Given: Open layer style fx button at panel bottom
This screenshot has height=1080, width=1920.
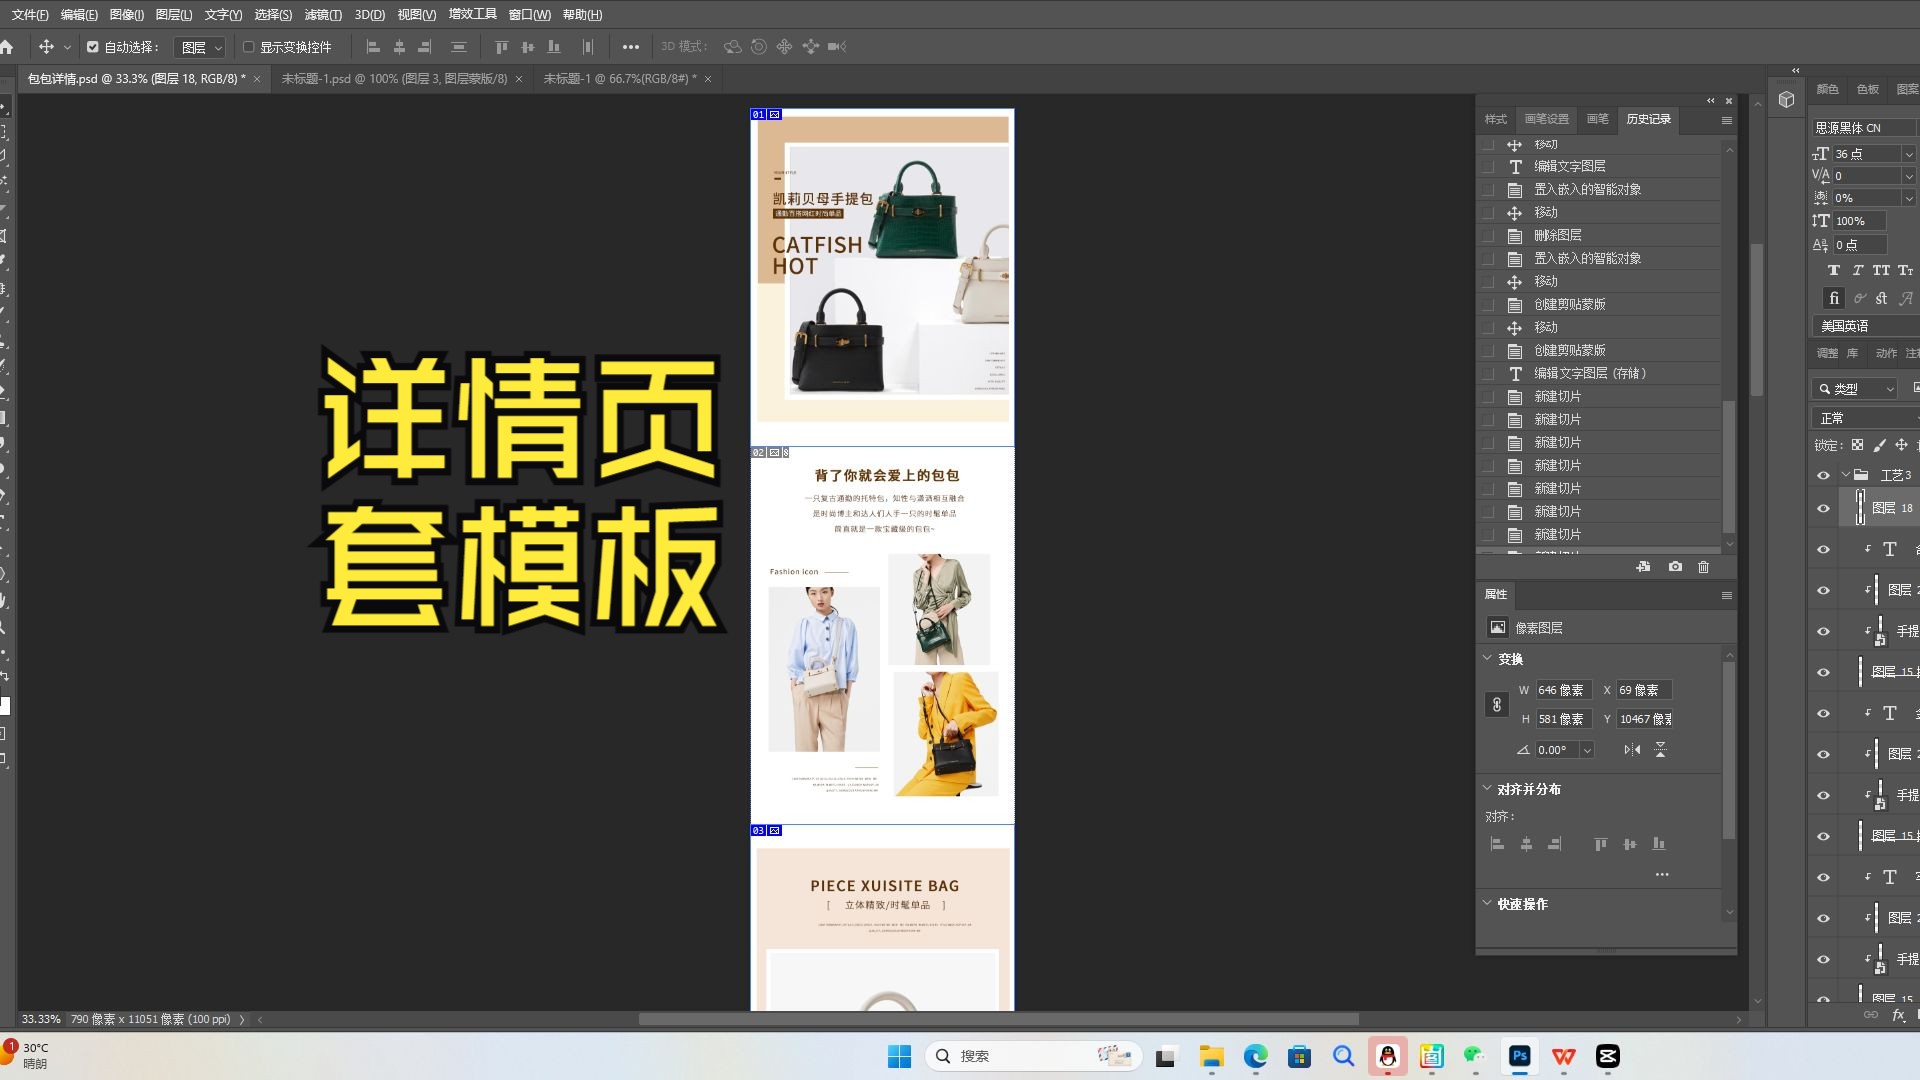Looking at the screenshot, I should pos(1898,1016).
